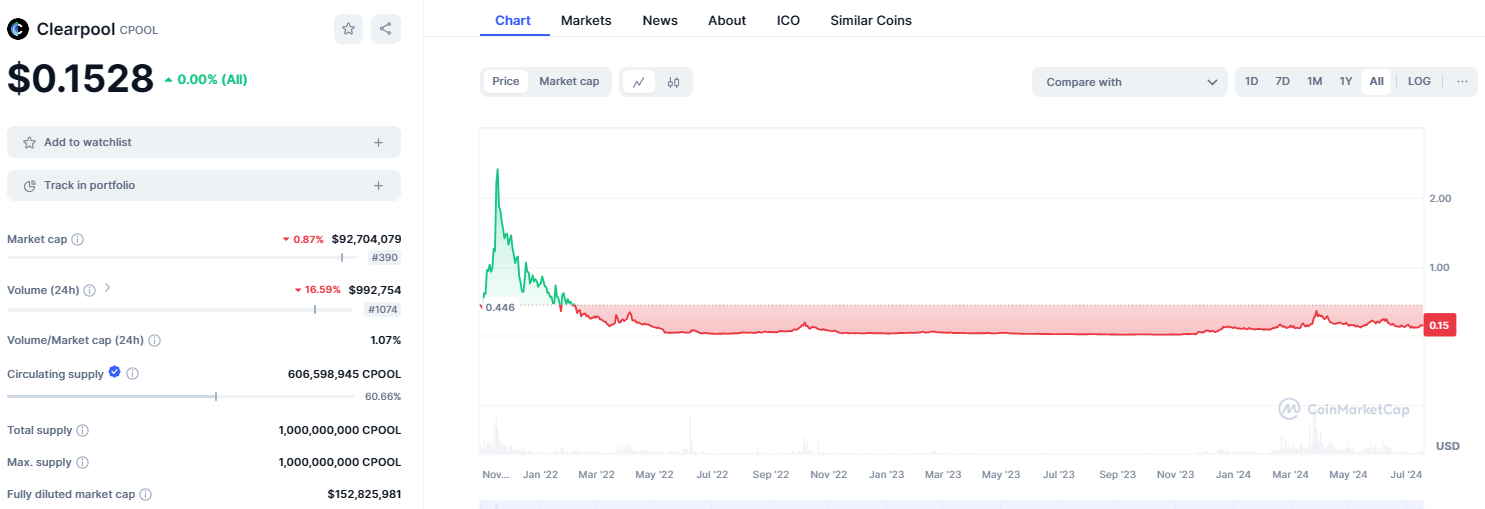
Task: Click plus icon on Track in portfolio
Action: tap(378, 186)
